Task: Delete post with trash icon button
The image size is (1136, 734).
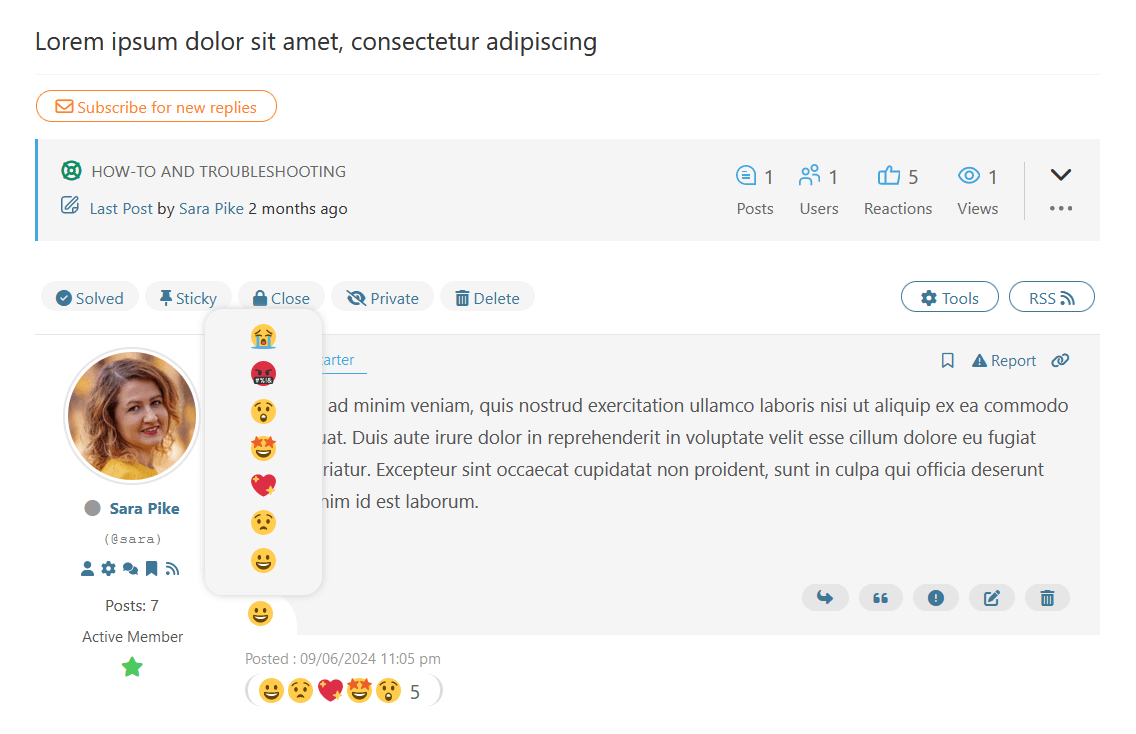Action: pos(1047,598)
